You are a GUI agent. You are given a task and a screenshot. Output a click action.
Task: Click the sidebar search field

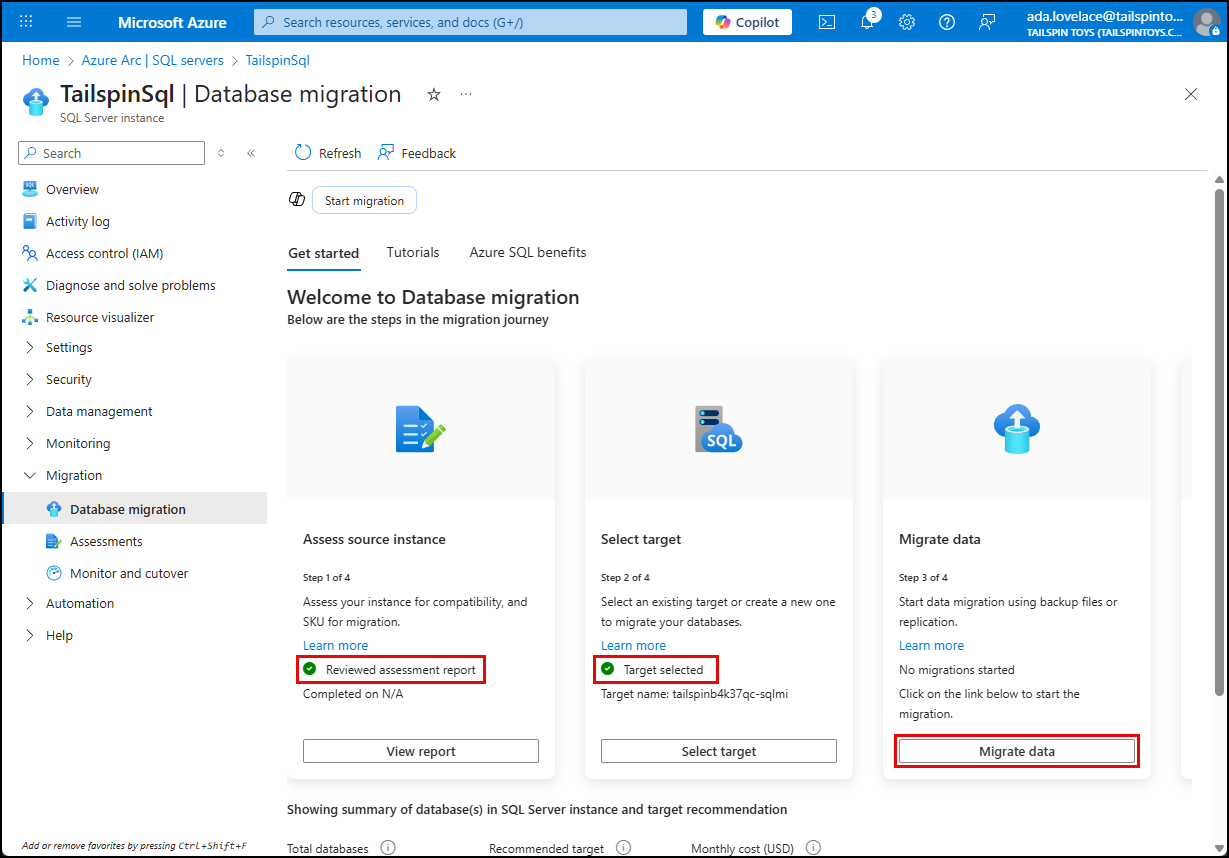click(110, 152)
